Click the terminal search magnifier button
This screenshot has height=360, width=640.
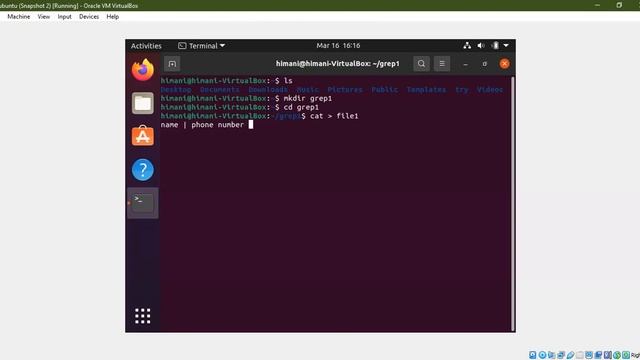pos(421,64)
